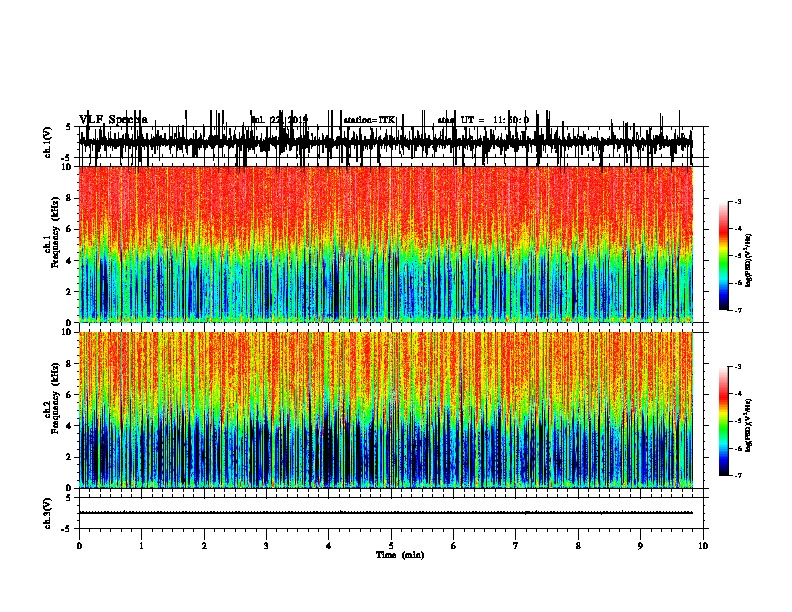Click the "Time (min)" x-axis label

[x=400, y=555]
